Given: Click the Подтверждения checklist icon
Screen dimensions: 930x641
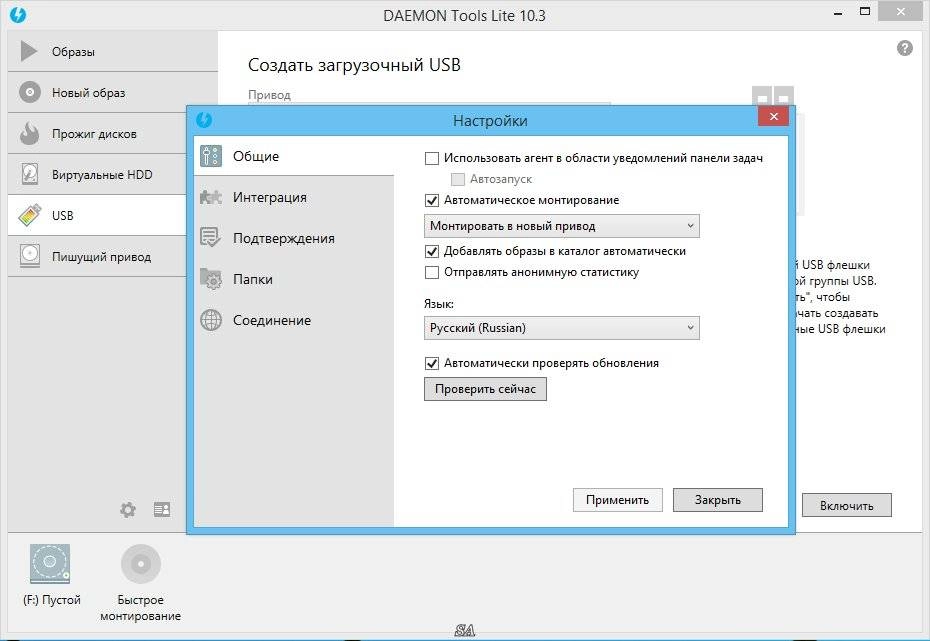Looking at the screenshot, I should coord(211,238).
